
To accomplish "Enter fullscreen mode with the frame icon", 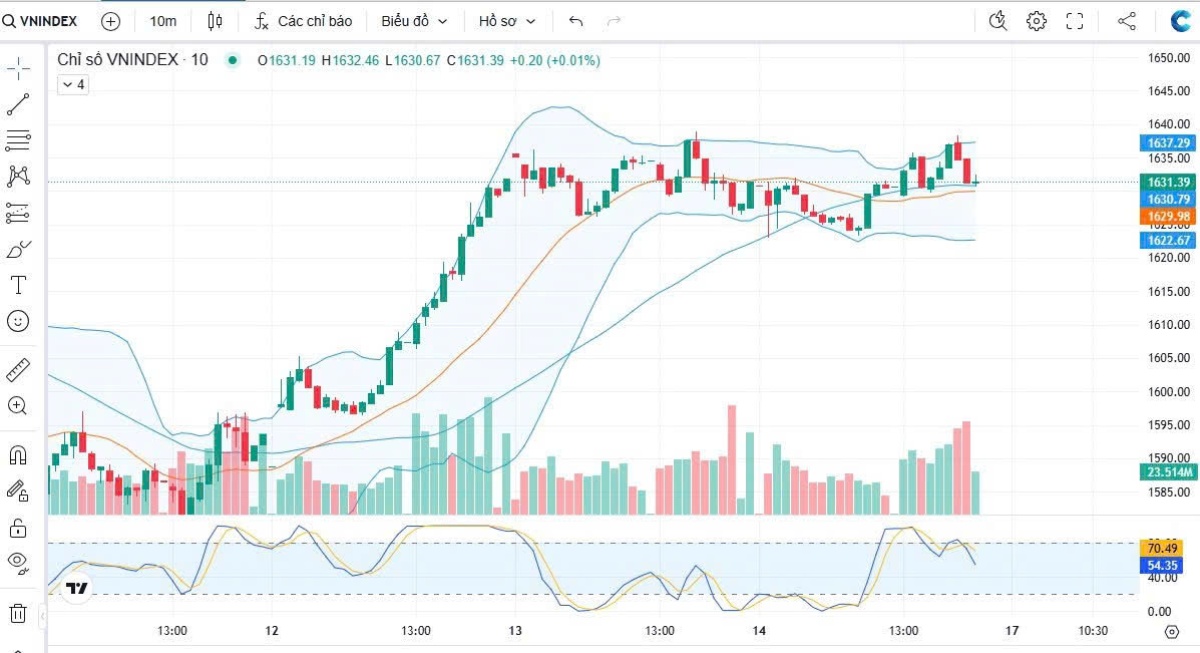I will click(1075, 19).
